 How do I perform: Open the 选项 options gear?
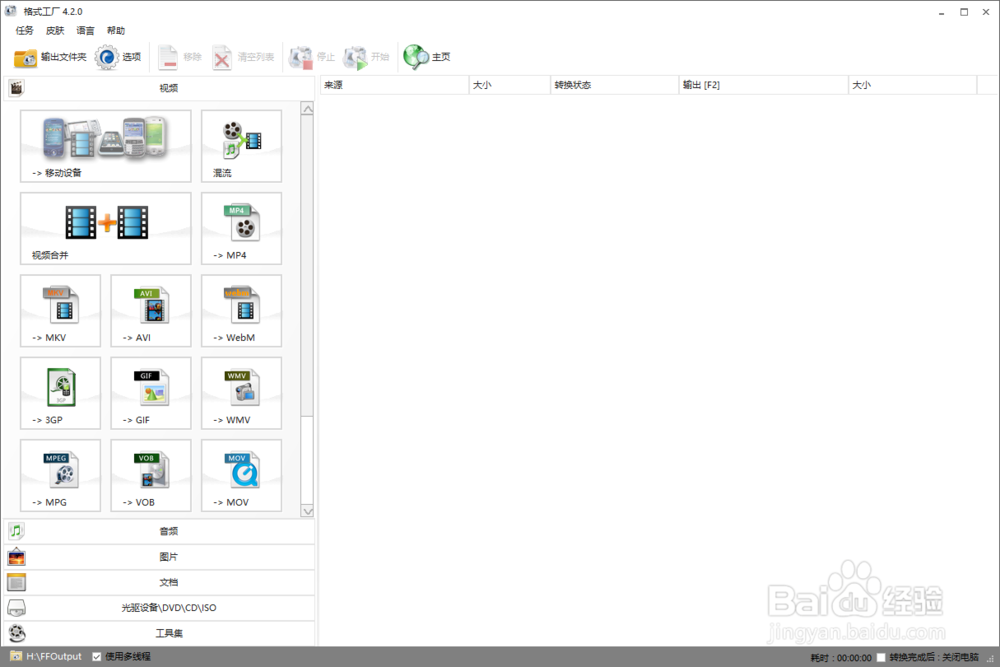pos(118,57)
